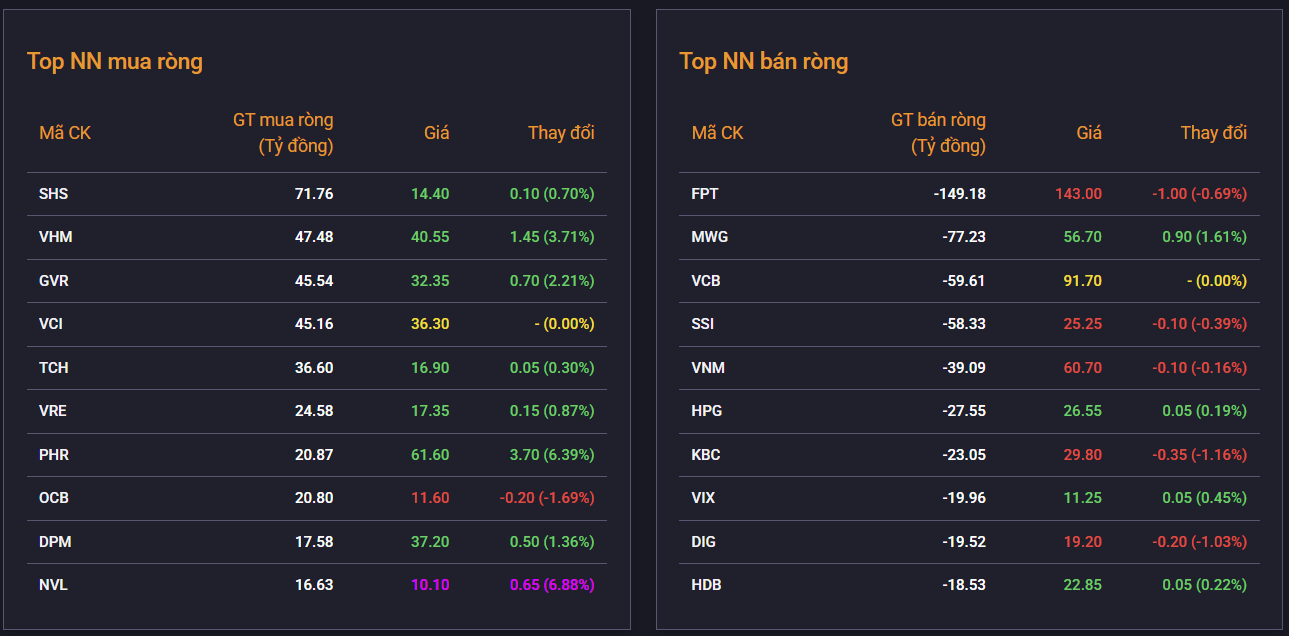Click the VRE change 0.15 (0.87%)
The width and height of the screenshot is (1289, 636).
pos(552,411)
